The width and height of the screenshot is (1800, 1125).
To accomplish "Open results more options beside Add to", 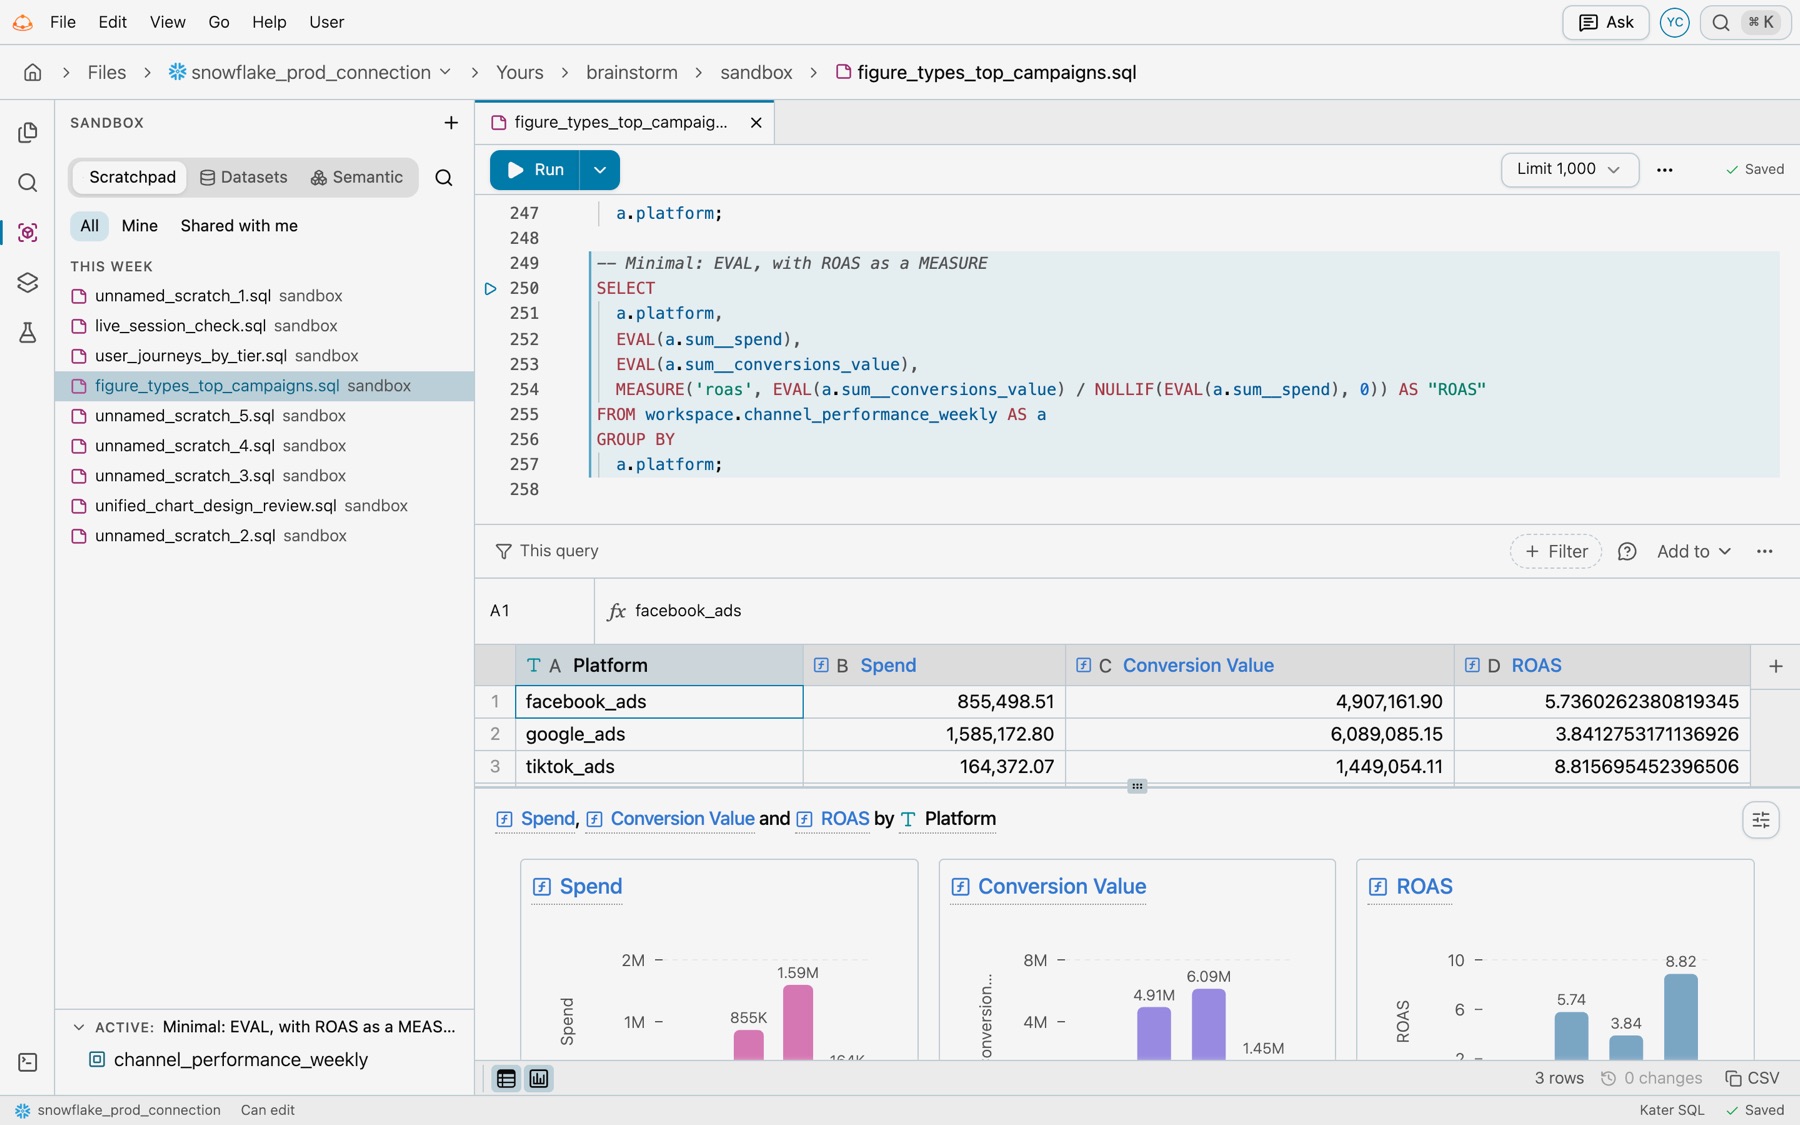I will [x=1765, y=552].
